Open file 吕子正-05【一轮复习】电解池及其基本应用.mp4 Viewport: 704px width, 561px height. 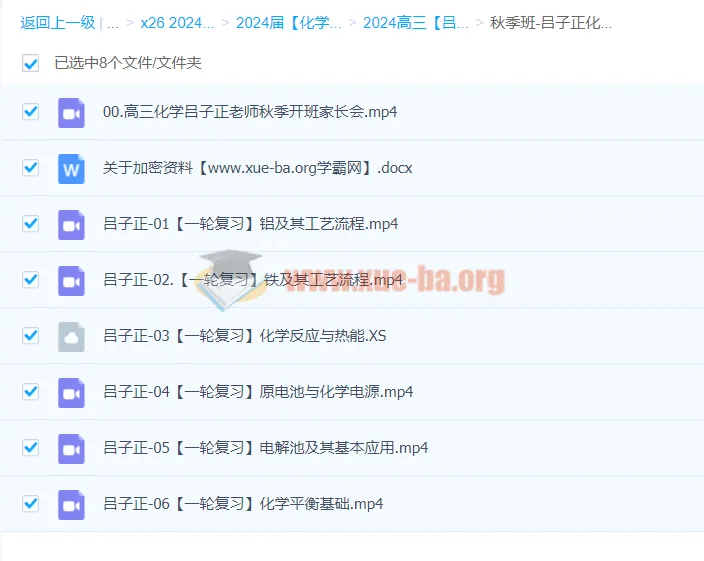click(265, 448)
